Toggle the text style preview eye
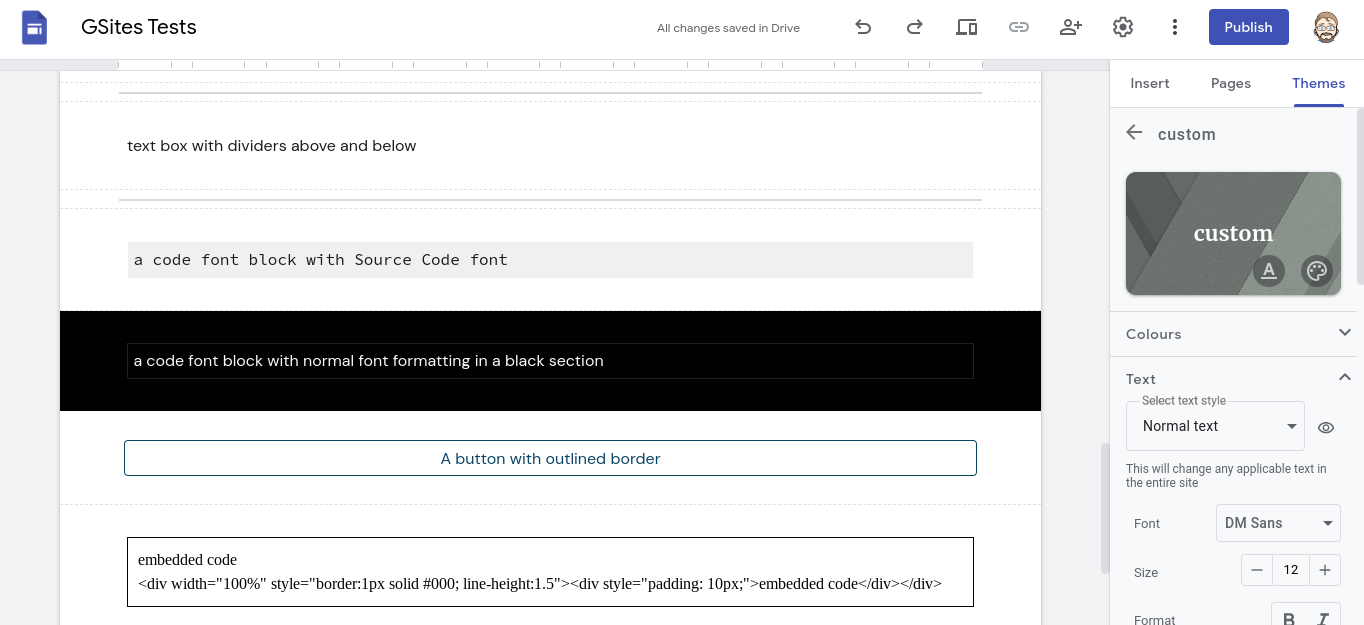The width and height of the screenshot is (1364, 625). coord(1326,427)
